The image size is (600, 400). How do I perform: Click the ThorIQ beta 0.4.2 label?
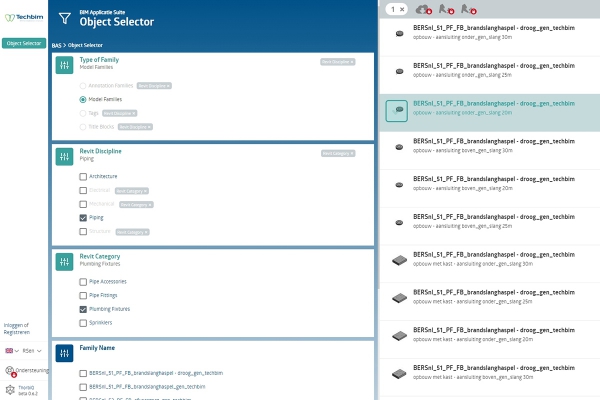click(x=28, y=390)
